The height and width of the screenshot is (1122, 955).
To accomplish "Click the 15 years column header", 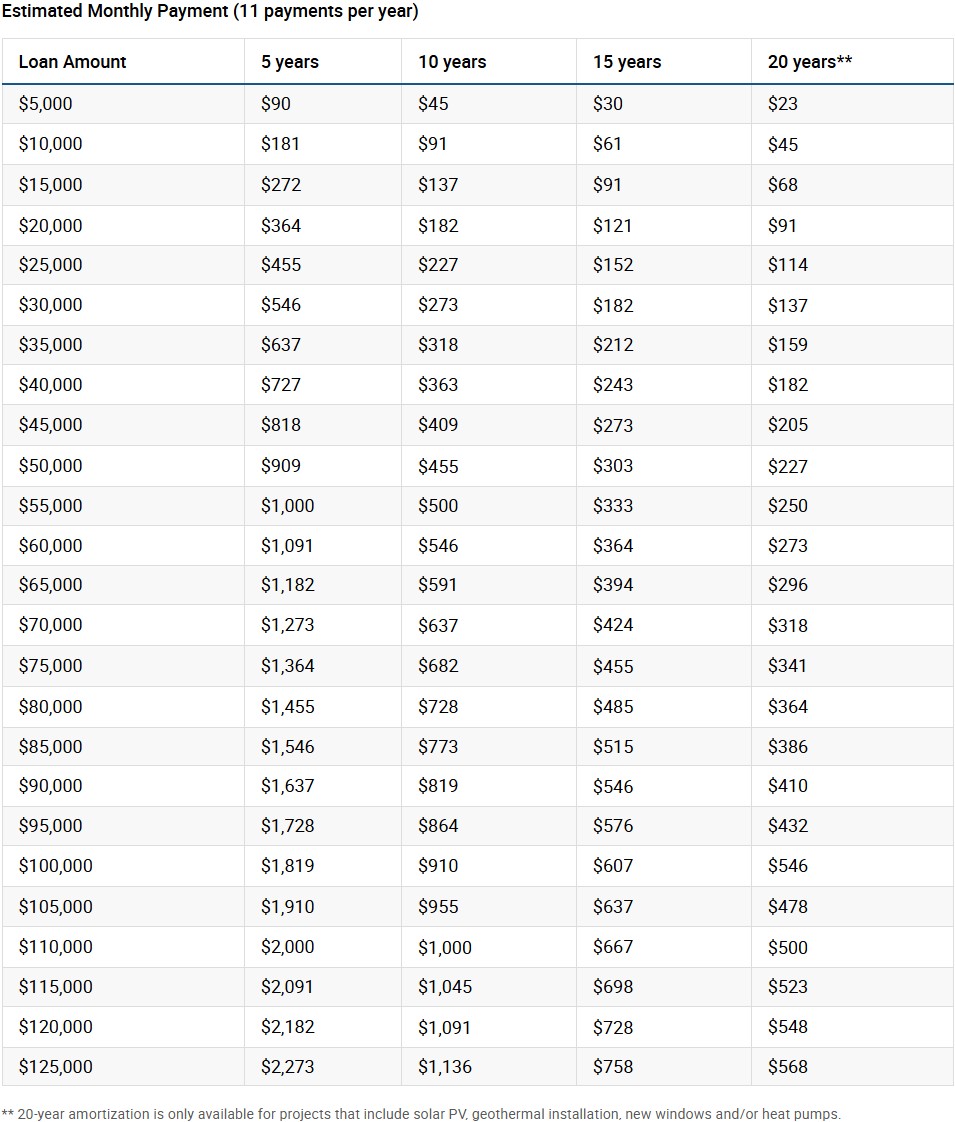I will [627, 62].
